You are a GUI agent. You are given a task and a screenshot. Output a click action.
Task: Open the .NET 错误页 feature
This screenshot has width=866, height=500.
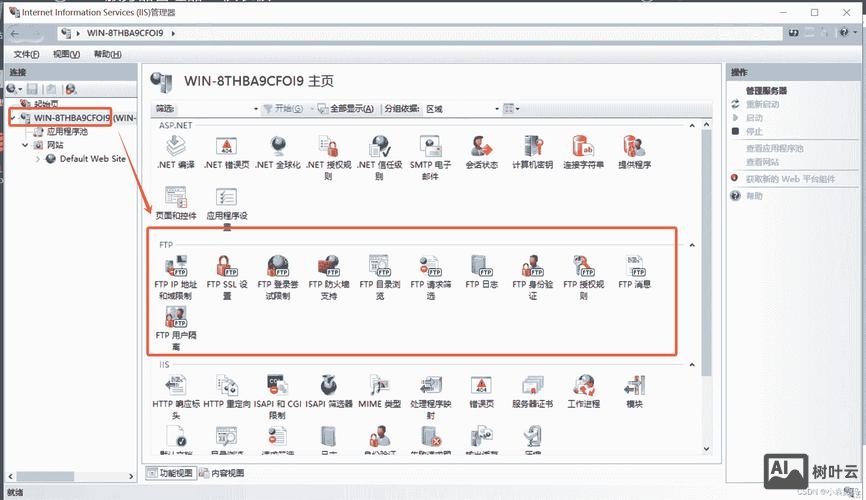(226, 152)
